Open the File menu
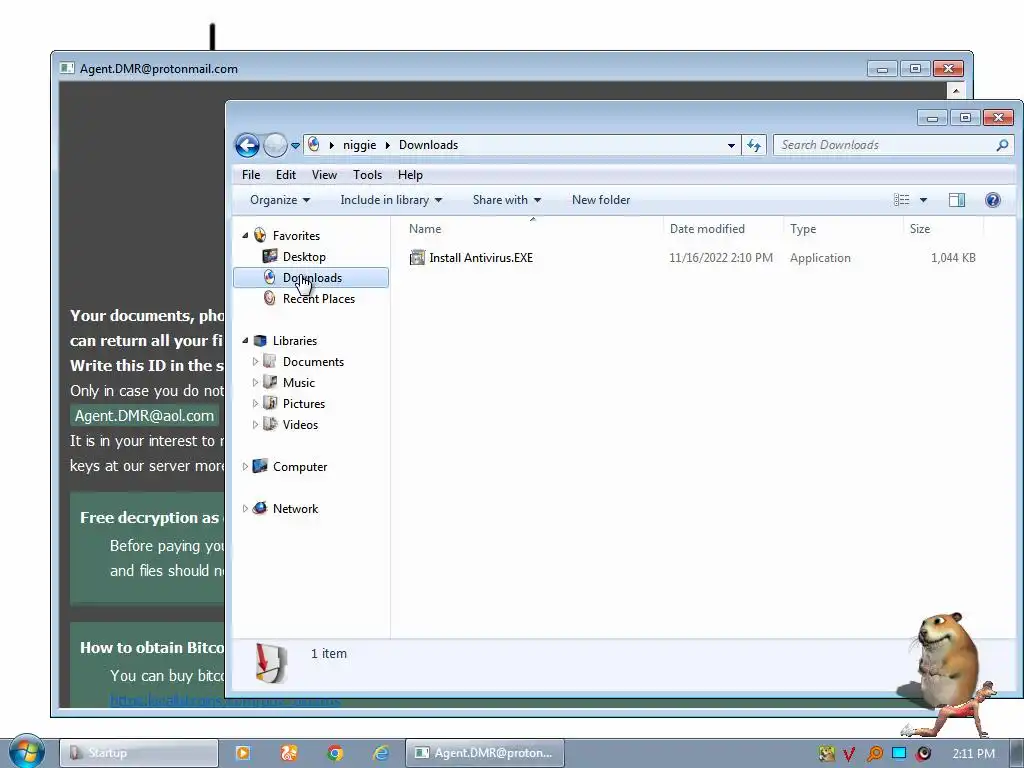This screenshot has height=768, width=1024. (x=251, y=175)
